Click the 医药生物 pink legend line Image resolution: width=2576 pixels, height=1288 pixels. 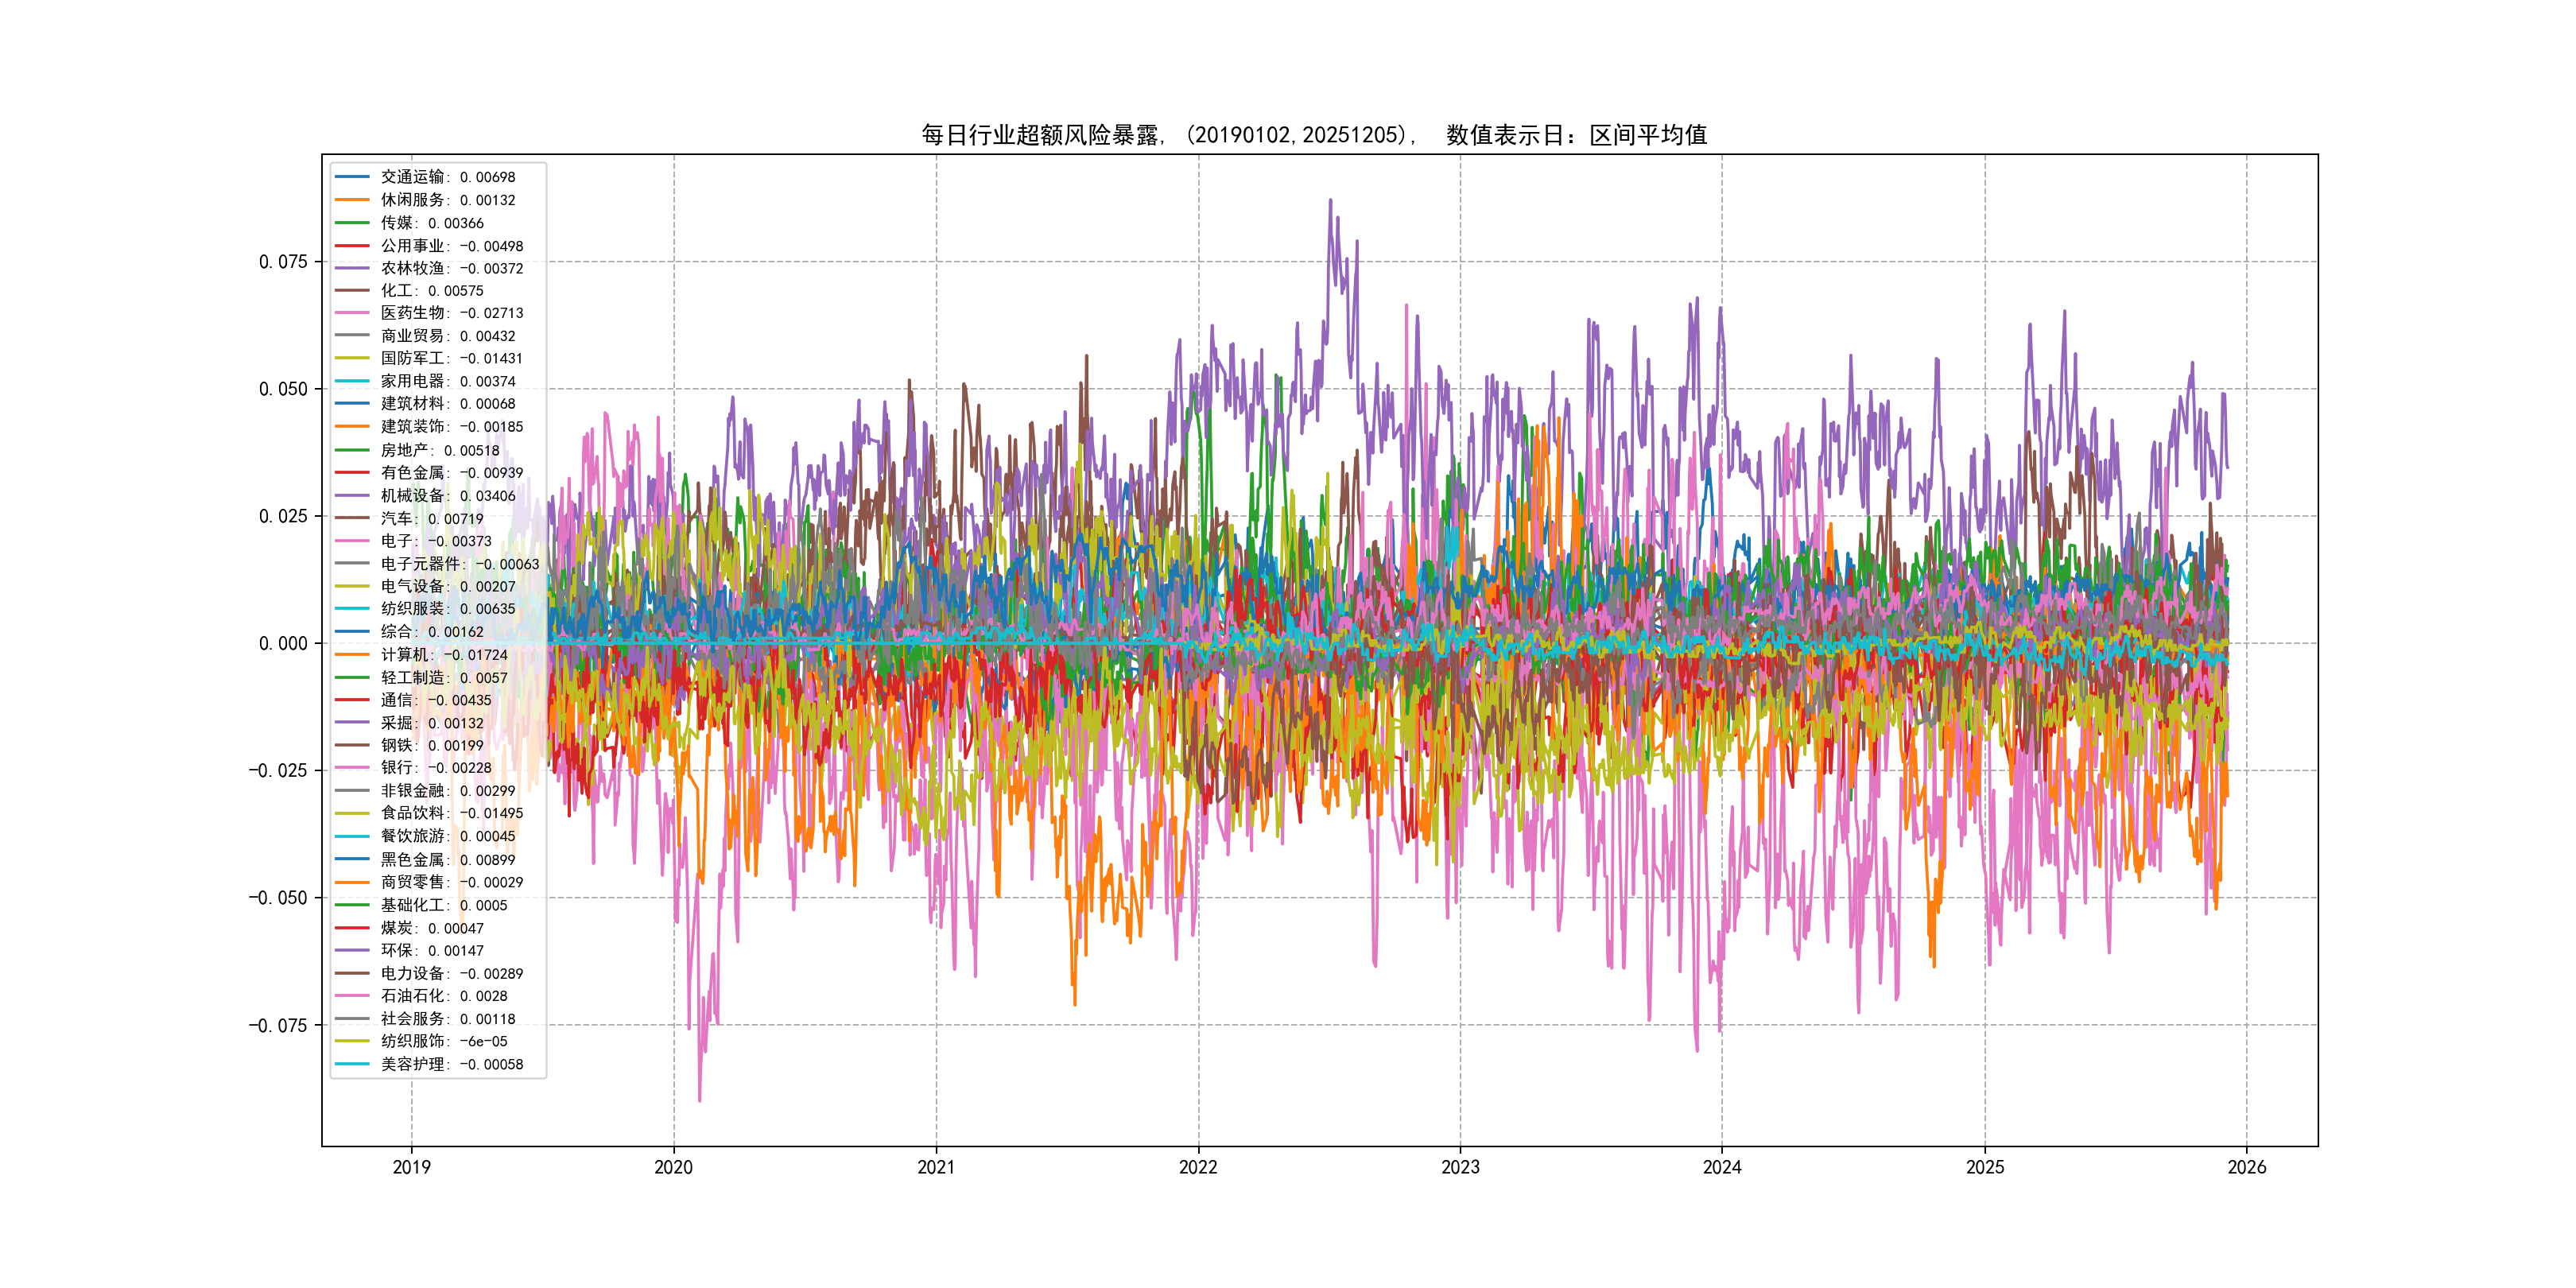(352, 313)
